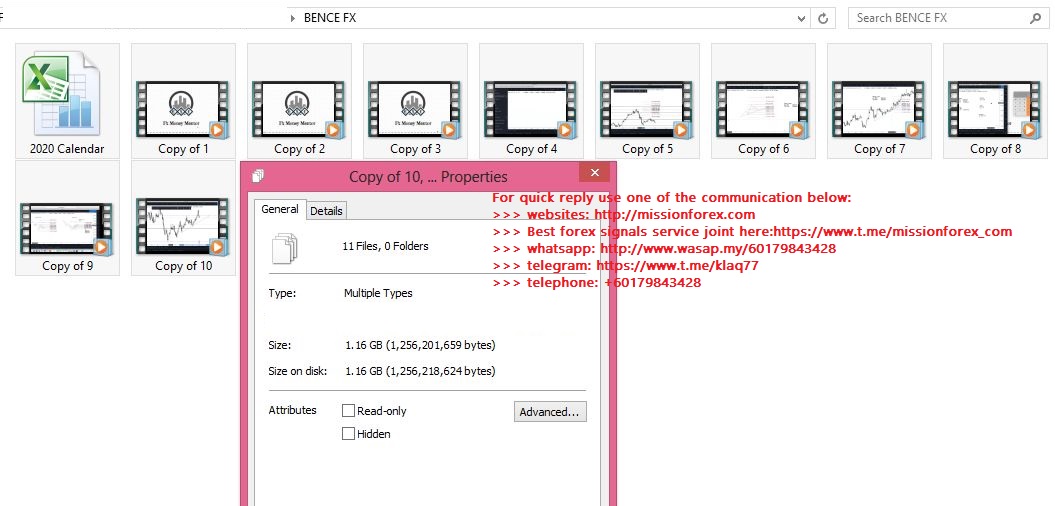1055x506 pixels.
Task: Select the Copy of 7 video
Action: coord(879,101)
